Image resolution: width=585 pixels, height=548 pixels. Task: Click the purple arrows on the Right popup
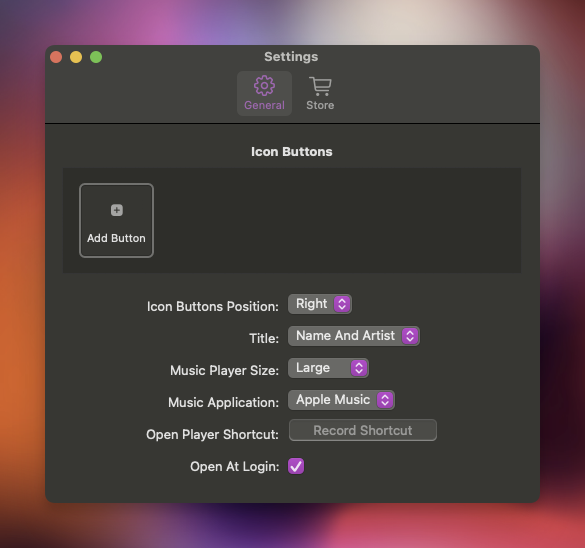click(342, 304)
